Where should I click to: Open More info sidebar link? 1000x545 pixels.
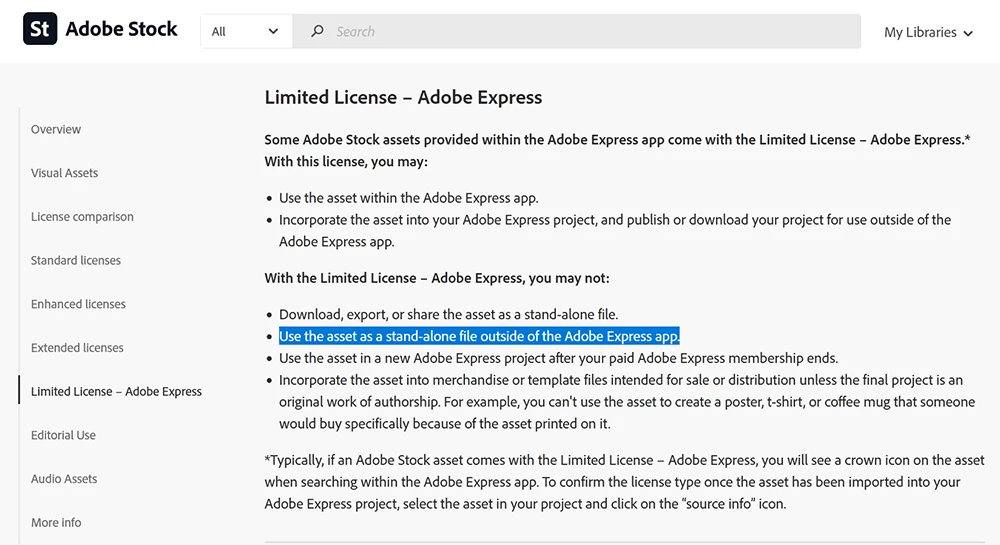point(56,522)
